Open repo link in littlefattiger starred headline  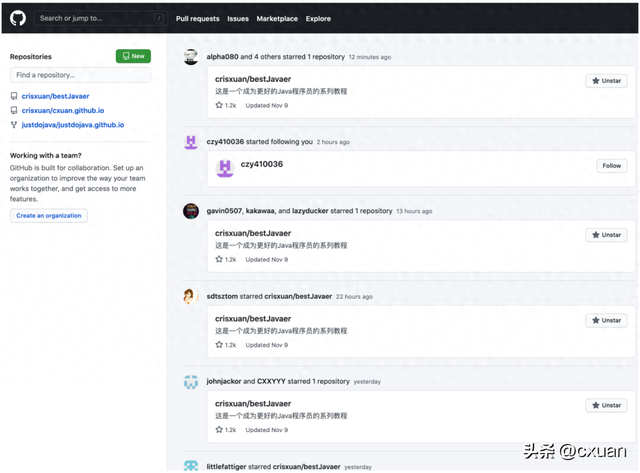(x=307, y=466)
